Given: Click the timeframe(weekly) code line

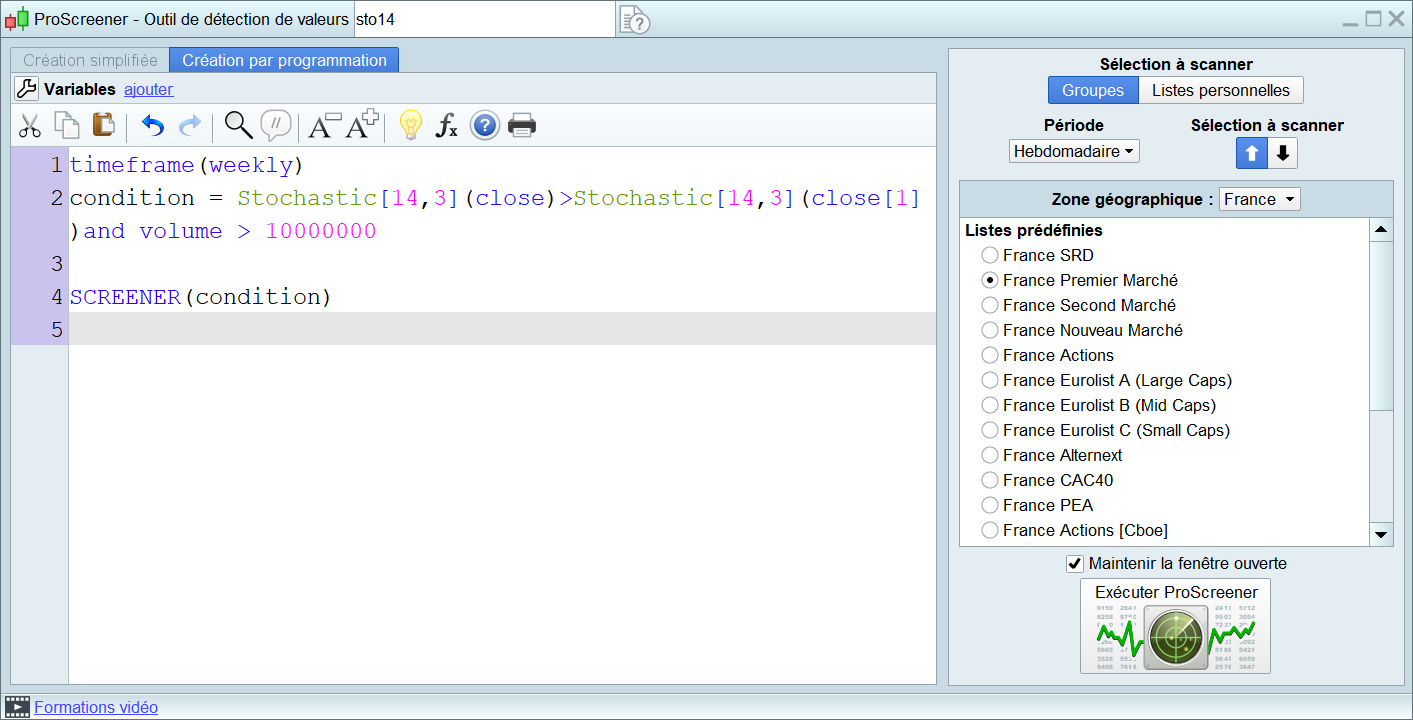Looking at the screenshot, I should (186, 164).
